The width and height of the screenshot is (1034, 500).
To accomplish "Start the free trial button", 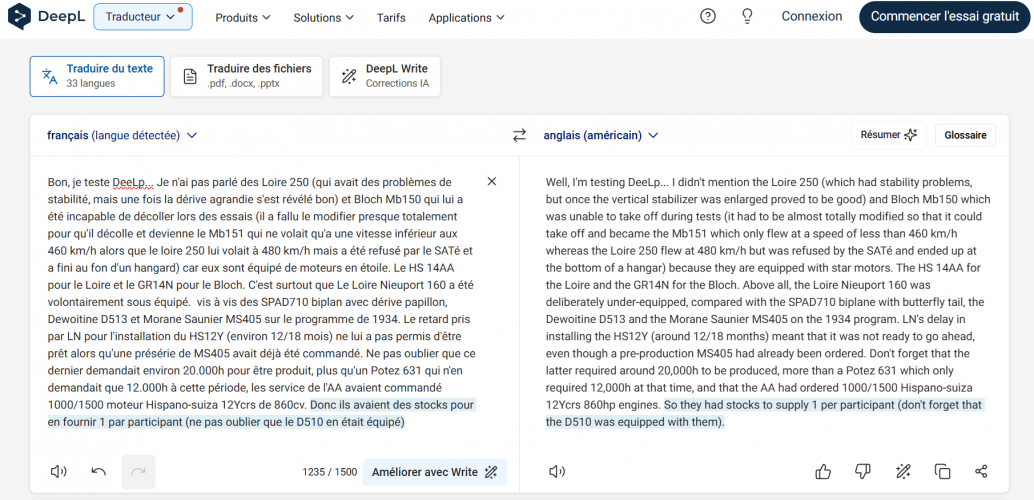I will click(x=945, y=16).
